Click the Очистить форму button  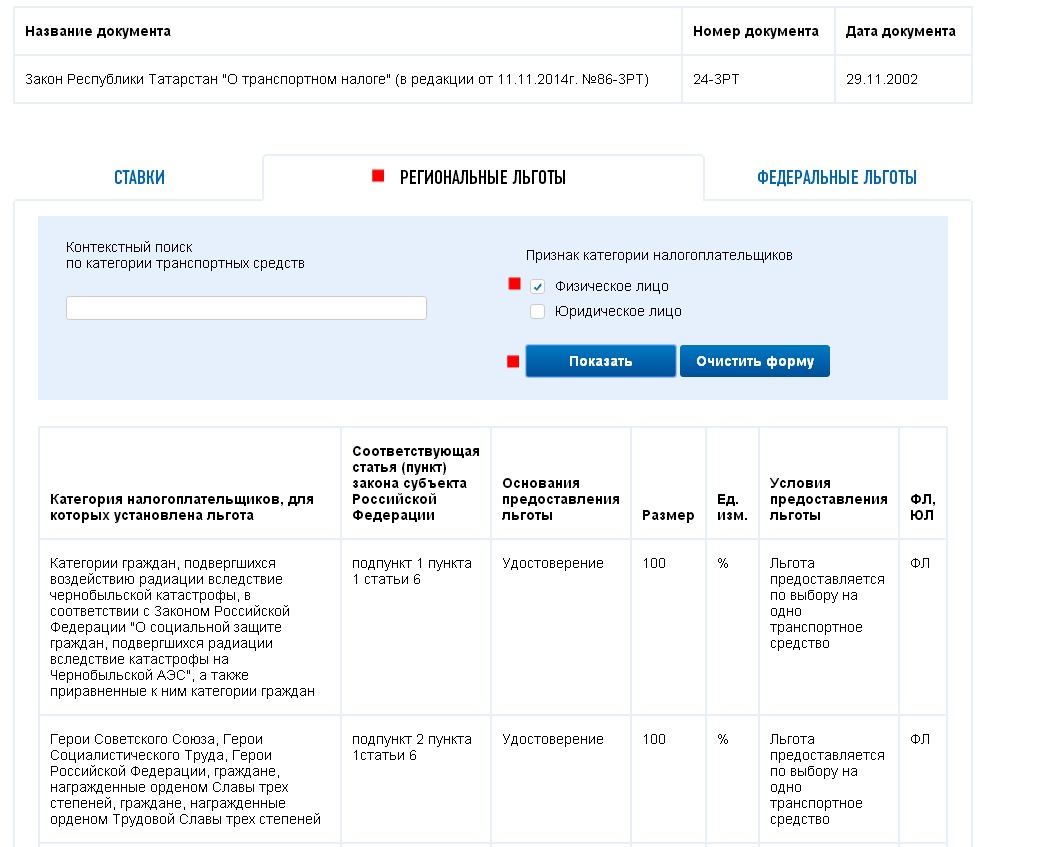(755, 361)
